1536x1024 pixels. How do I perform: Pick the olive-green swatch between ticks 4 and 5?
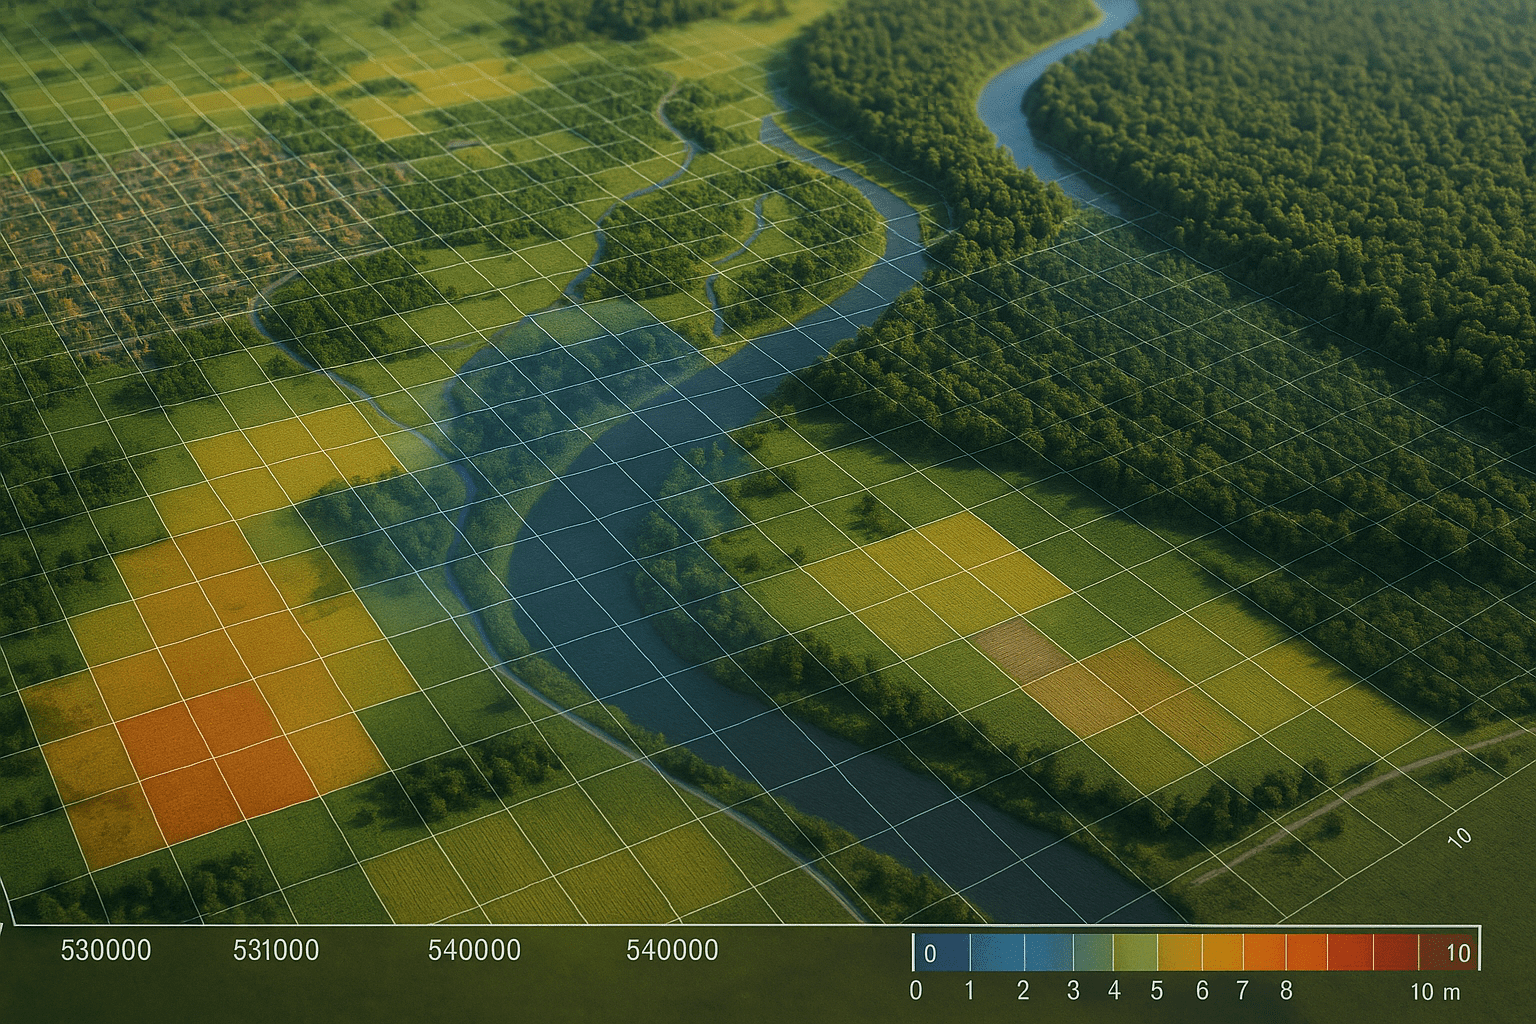point(1135,952)
